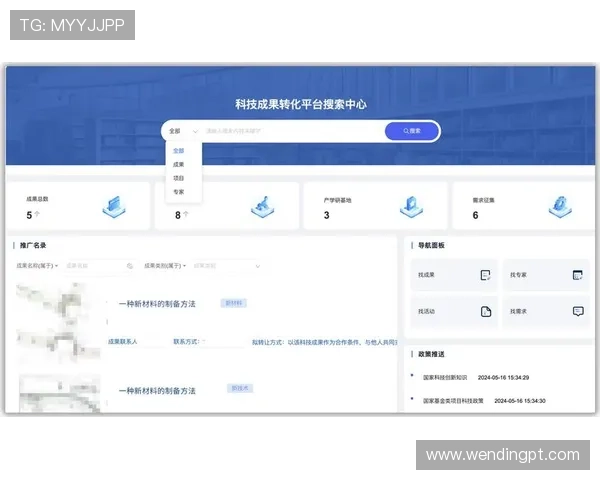
Task: Open thumbnail of the 新材料 tagged result
Action: pyautogui.click(x=59, y=322)
